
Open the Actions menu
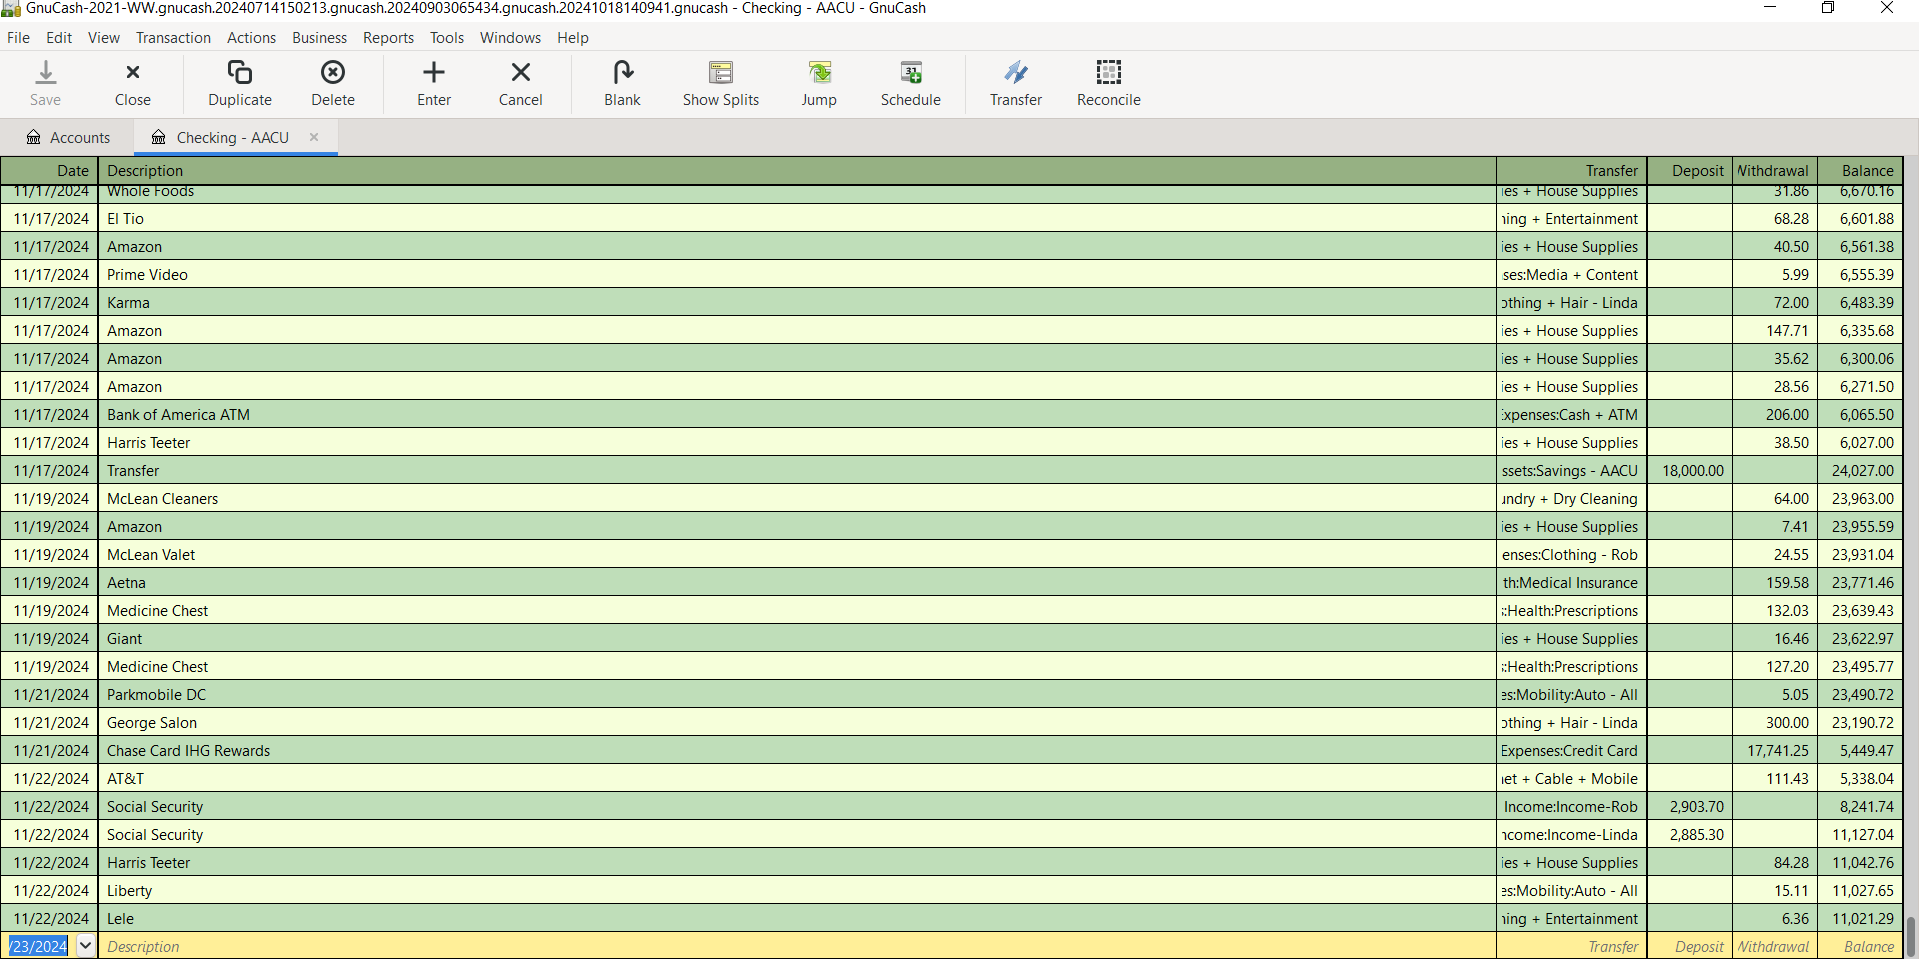point(251,38)
